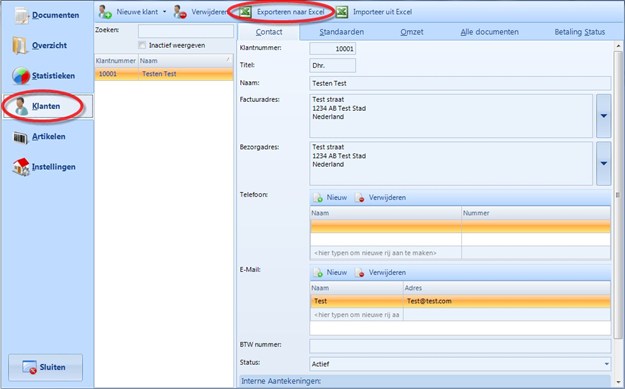Screen dimensions: 625x389
Task: Open the Nieuwe klant dropdown arrow
Action: click(x=165, y=12)
